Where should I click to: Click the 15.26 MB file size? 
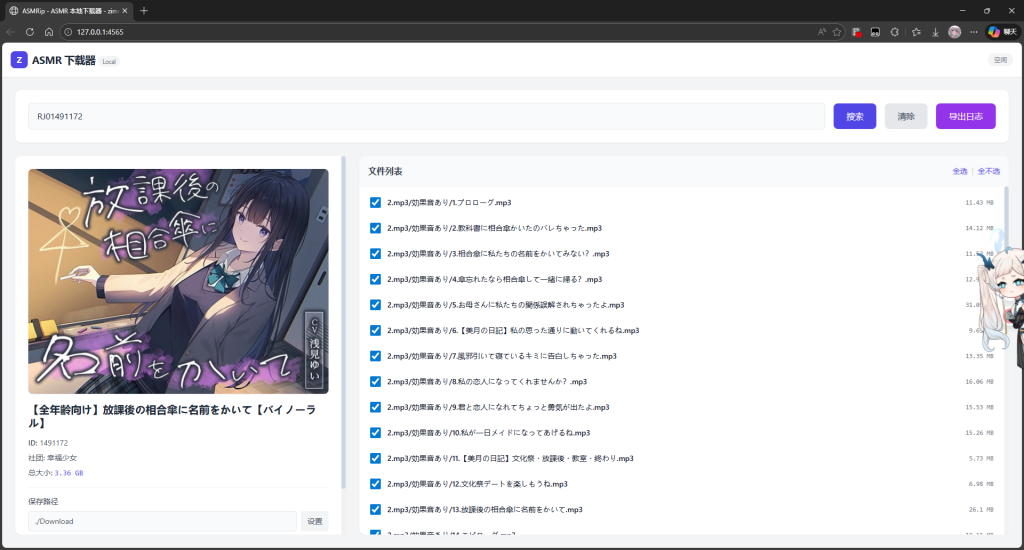click(x=979, y=432)
